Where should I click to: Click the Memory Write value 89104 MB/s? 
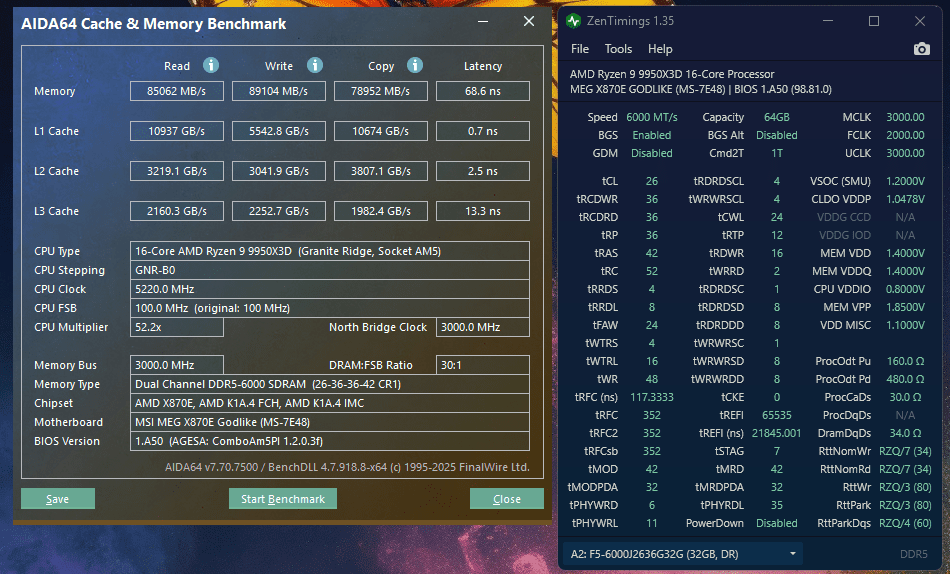click(x=279, y=91)
